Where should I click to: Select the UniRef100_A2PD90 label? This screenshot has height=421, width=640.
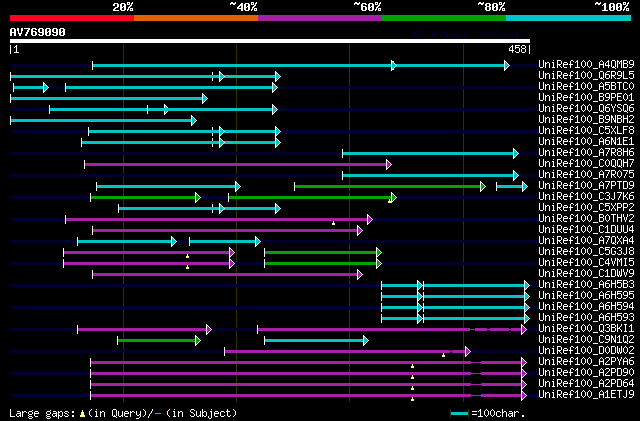pos(586,373)
